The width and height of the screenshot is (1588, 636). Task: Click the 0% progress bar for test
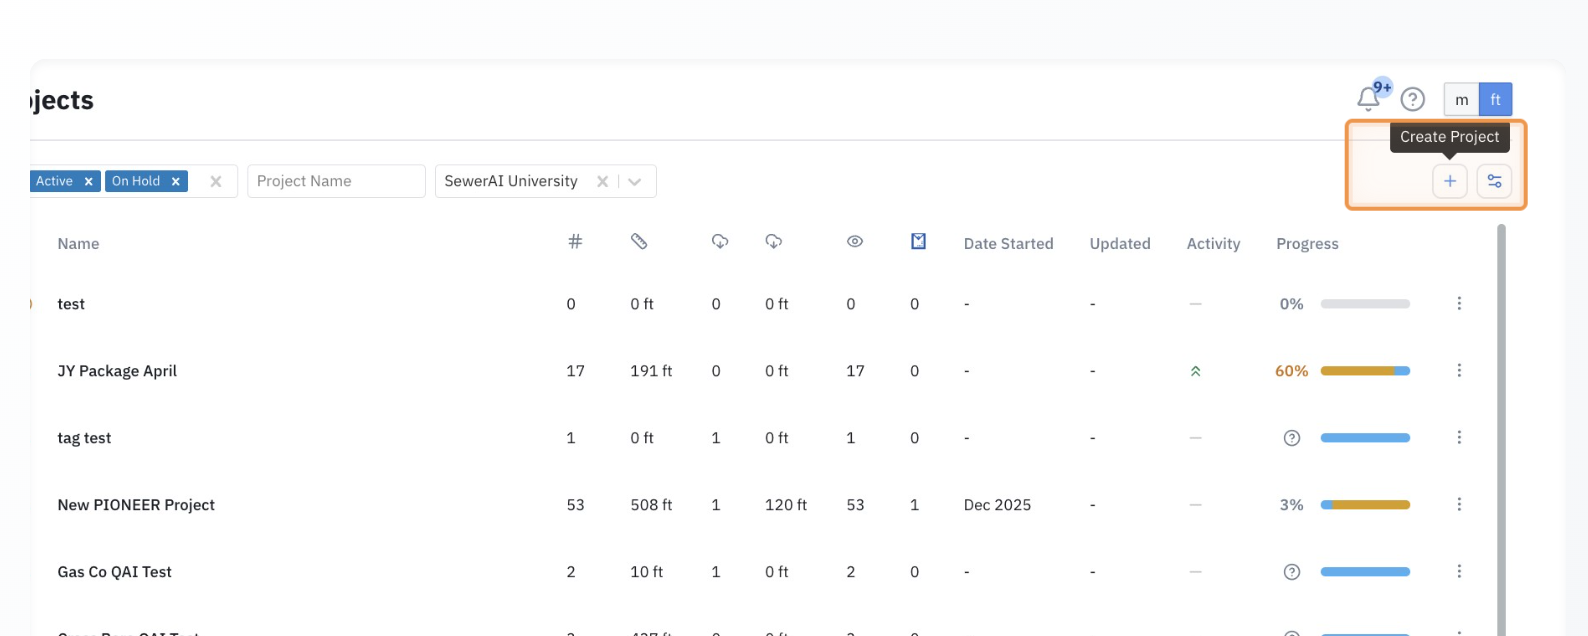click(x=1365, y=304)
